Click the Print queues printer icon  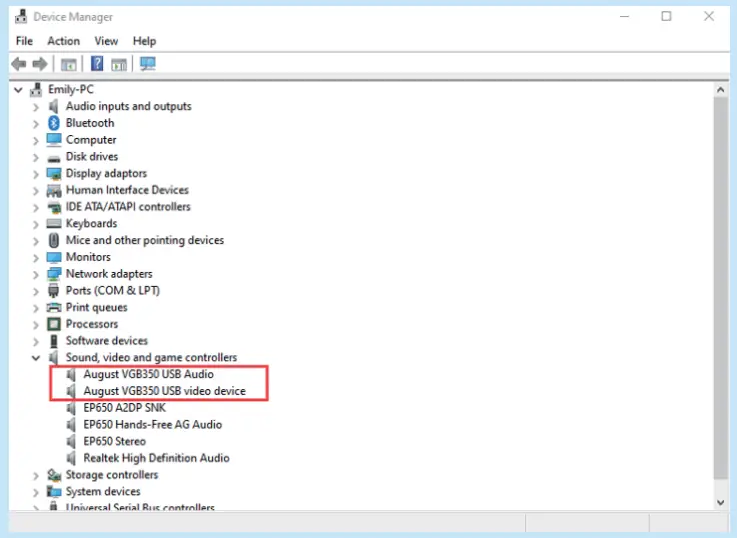point(54,307)
